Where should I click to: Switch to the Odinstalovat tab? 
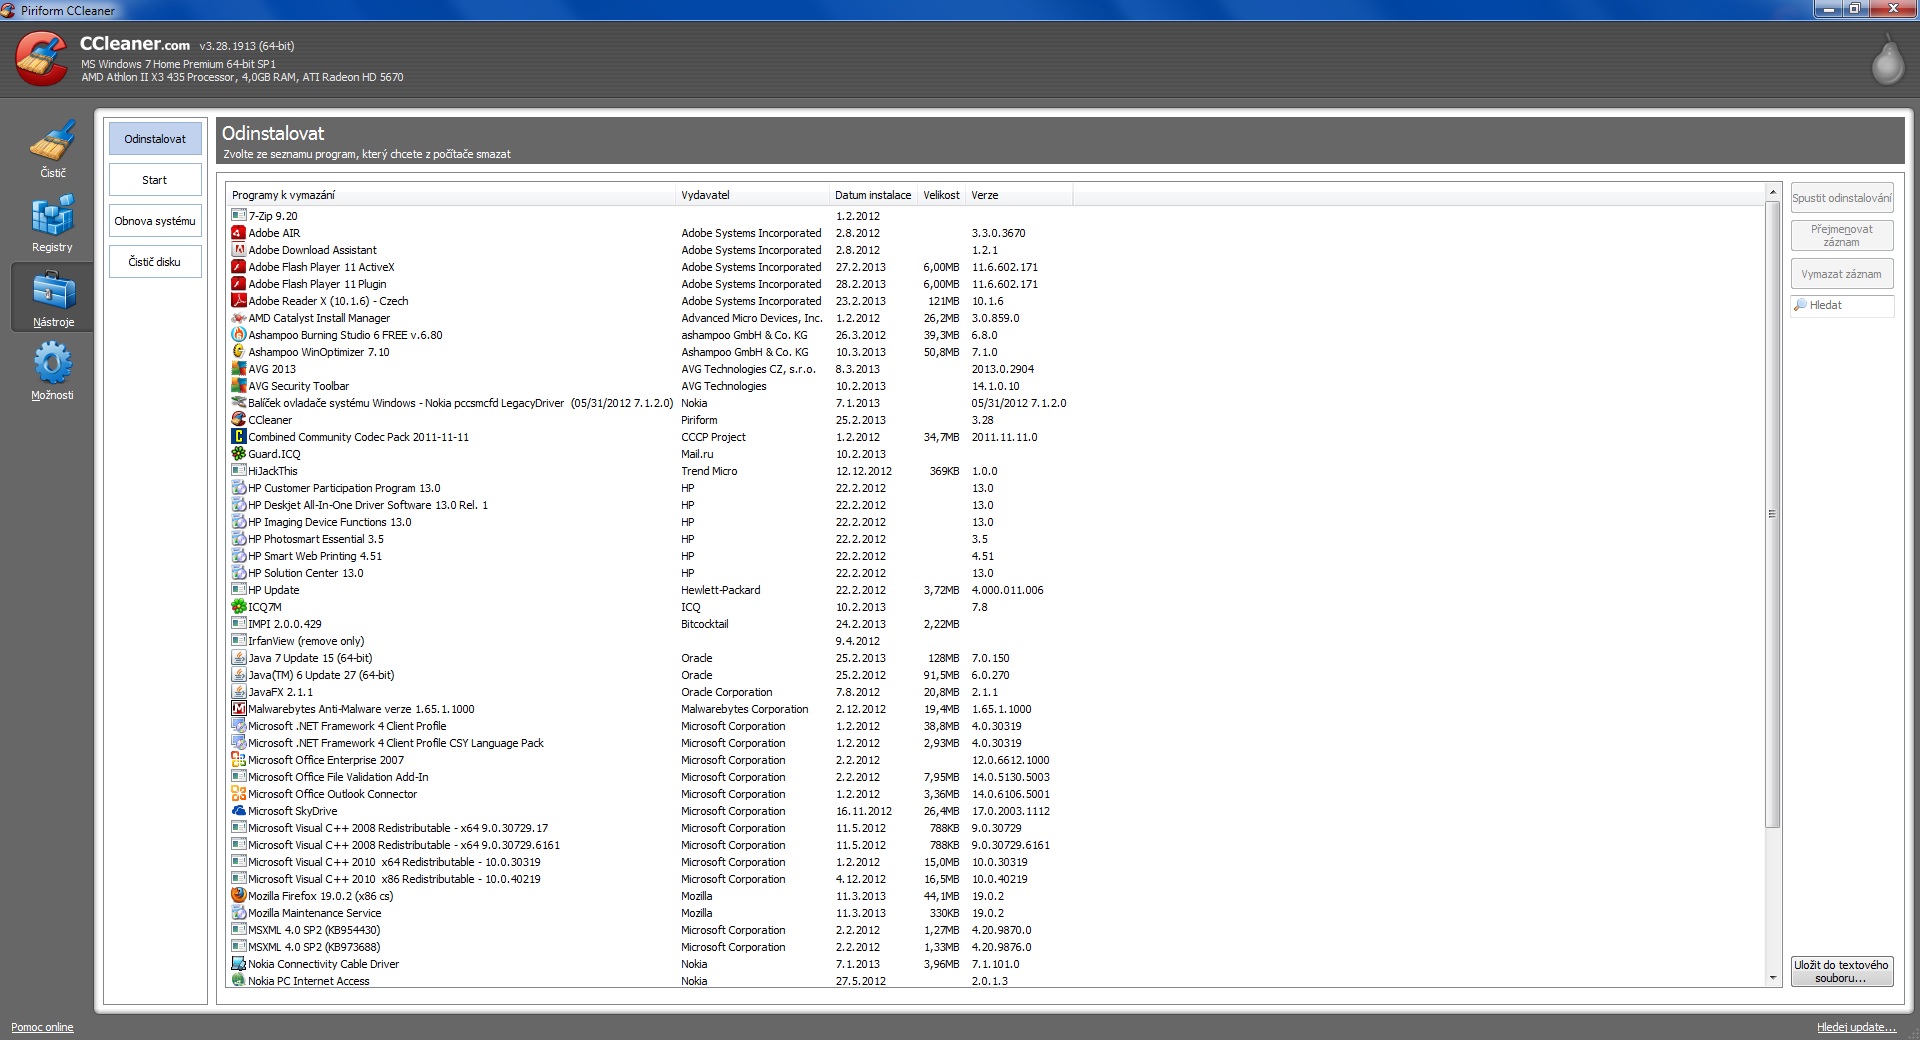(155, 139)
